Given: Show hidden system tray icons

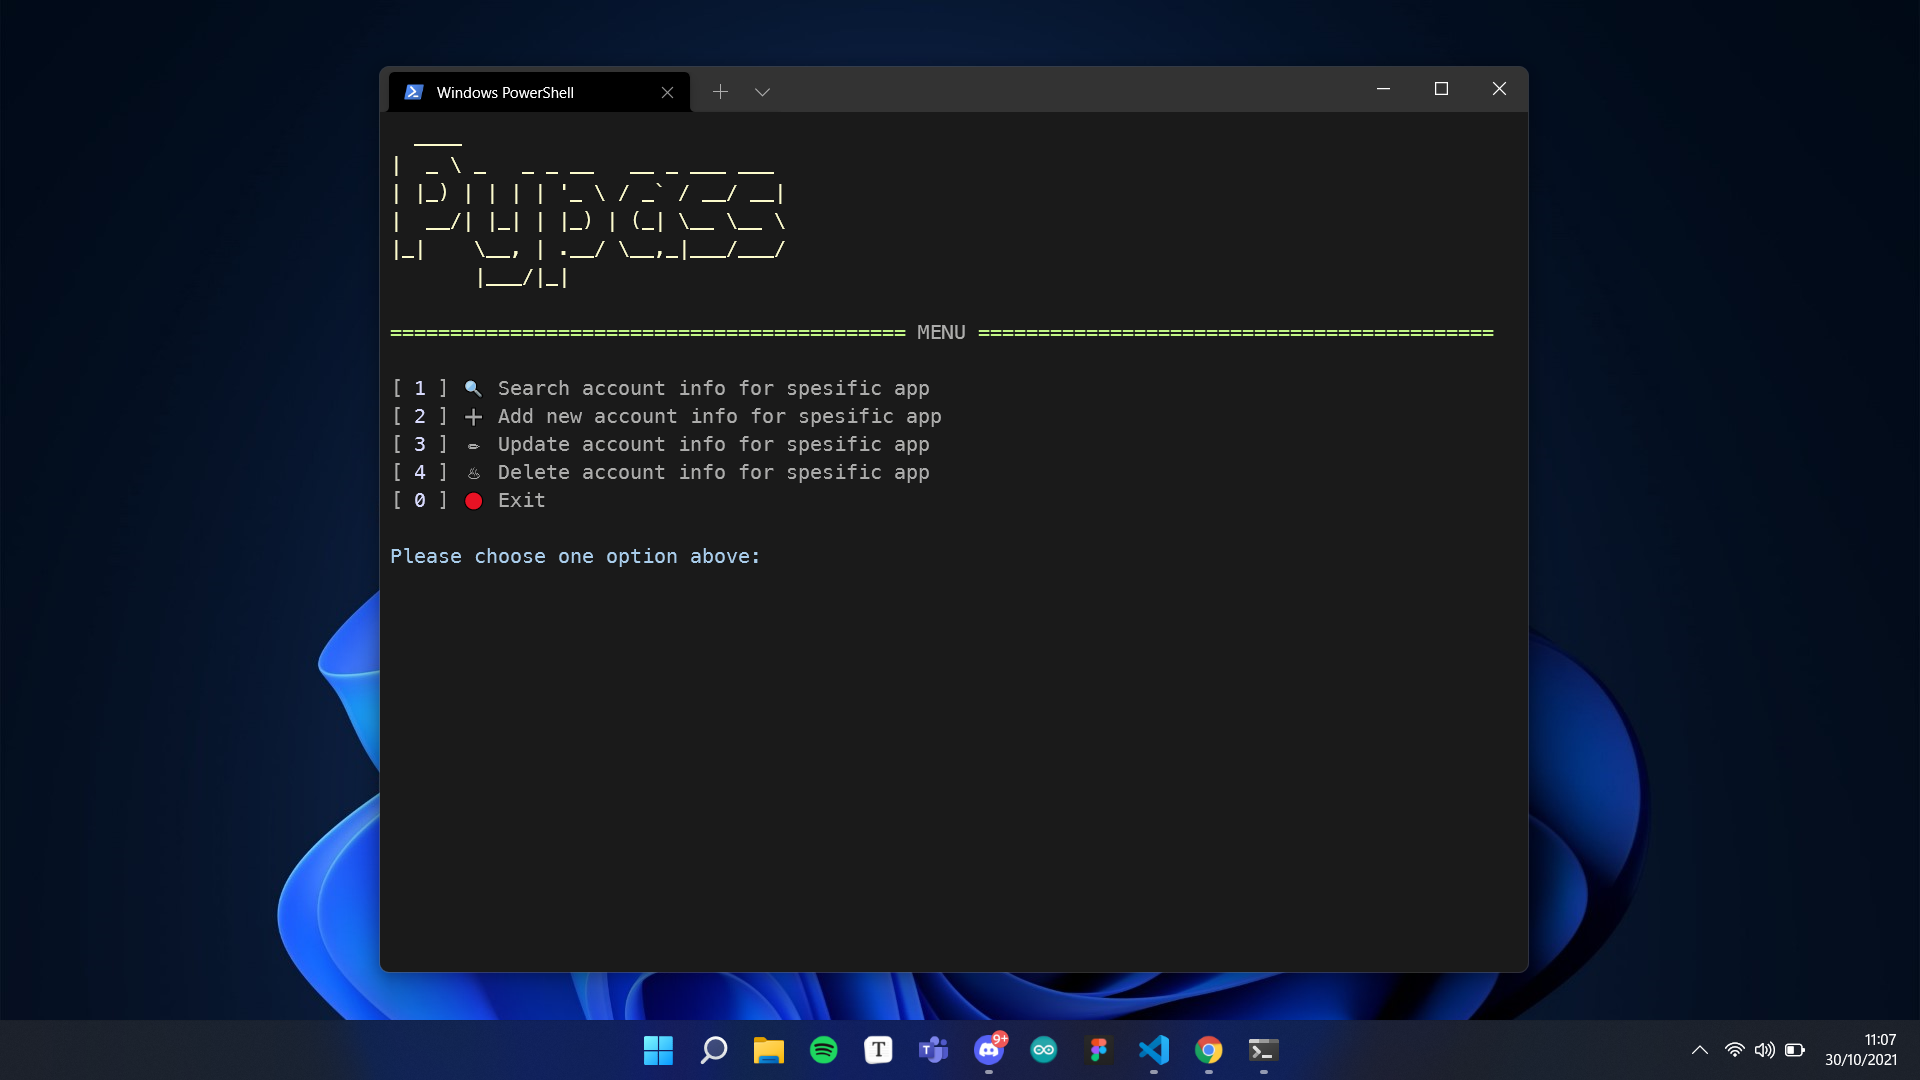Looking at the screenshot, I should 1699,1050.
